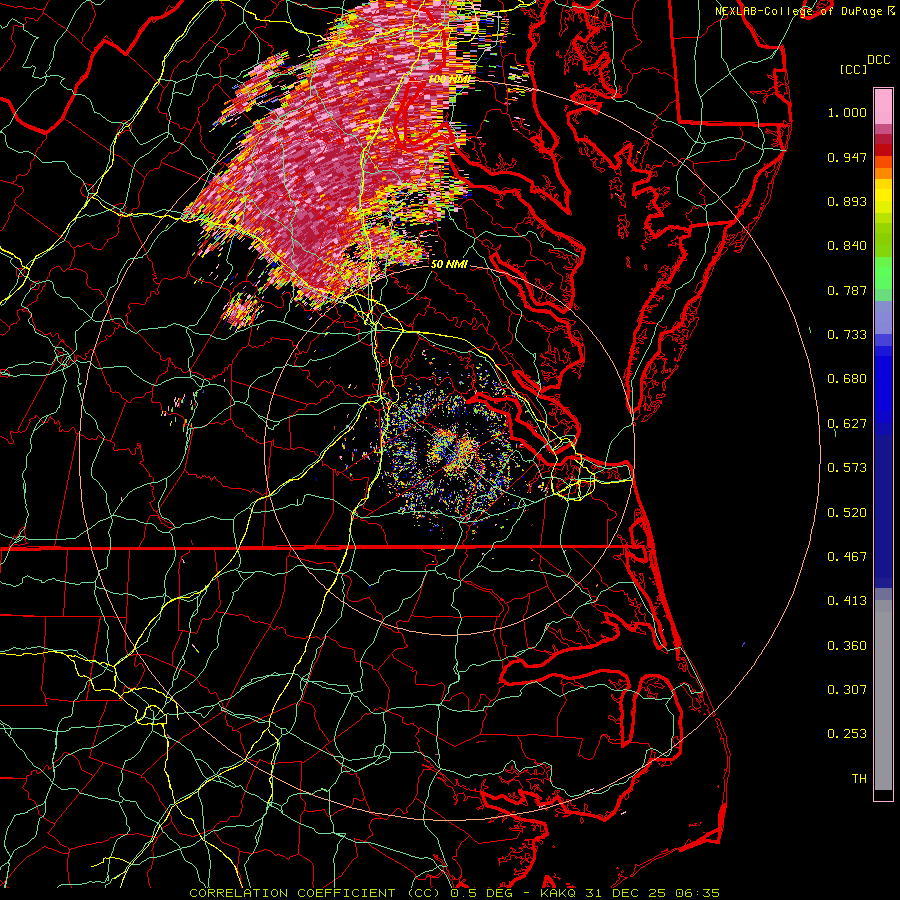This screenshot has width=900, height=900.
Task: Click the 50 NMI range ring label
Action: click(x=449, y=264)
